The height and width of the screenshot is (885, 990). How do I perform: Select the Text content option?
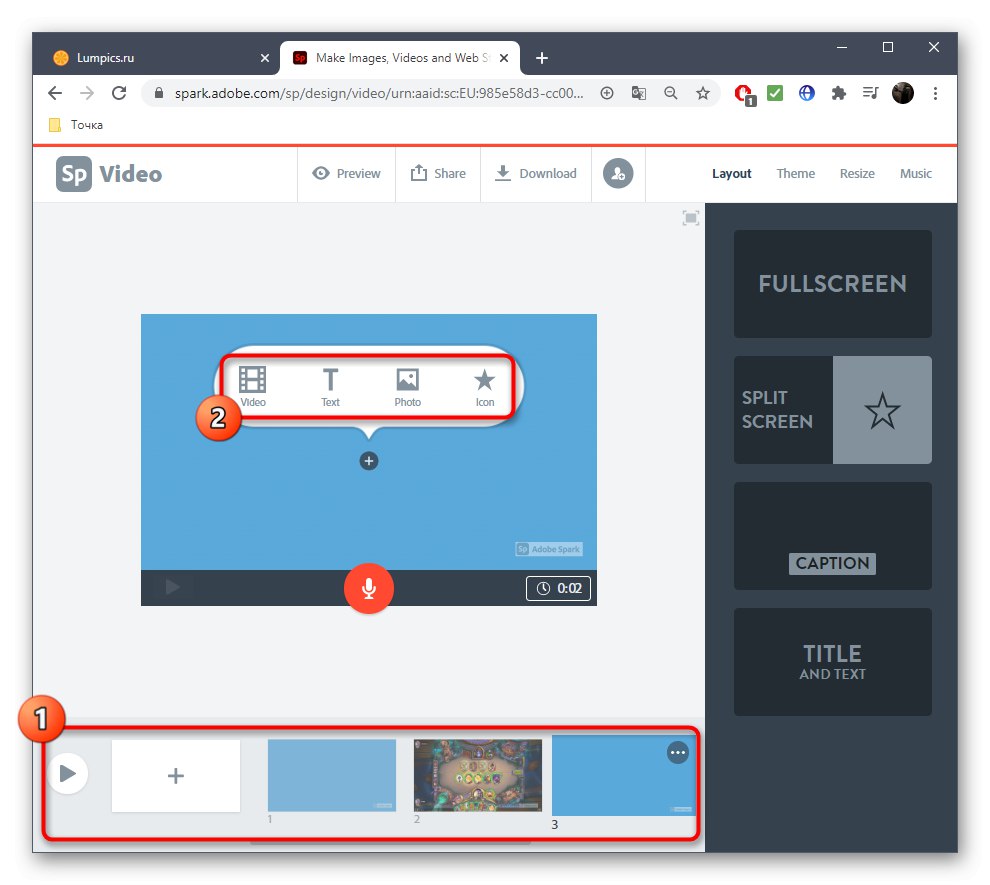point(330,386)
